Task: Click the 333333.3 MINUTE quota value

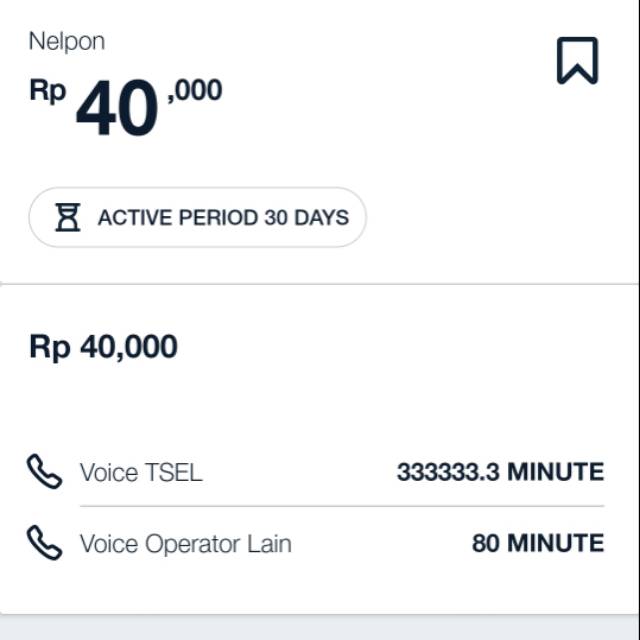Action: tap(500, 472)
